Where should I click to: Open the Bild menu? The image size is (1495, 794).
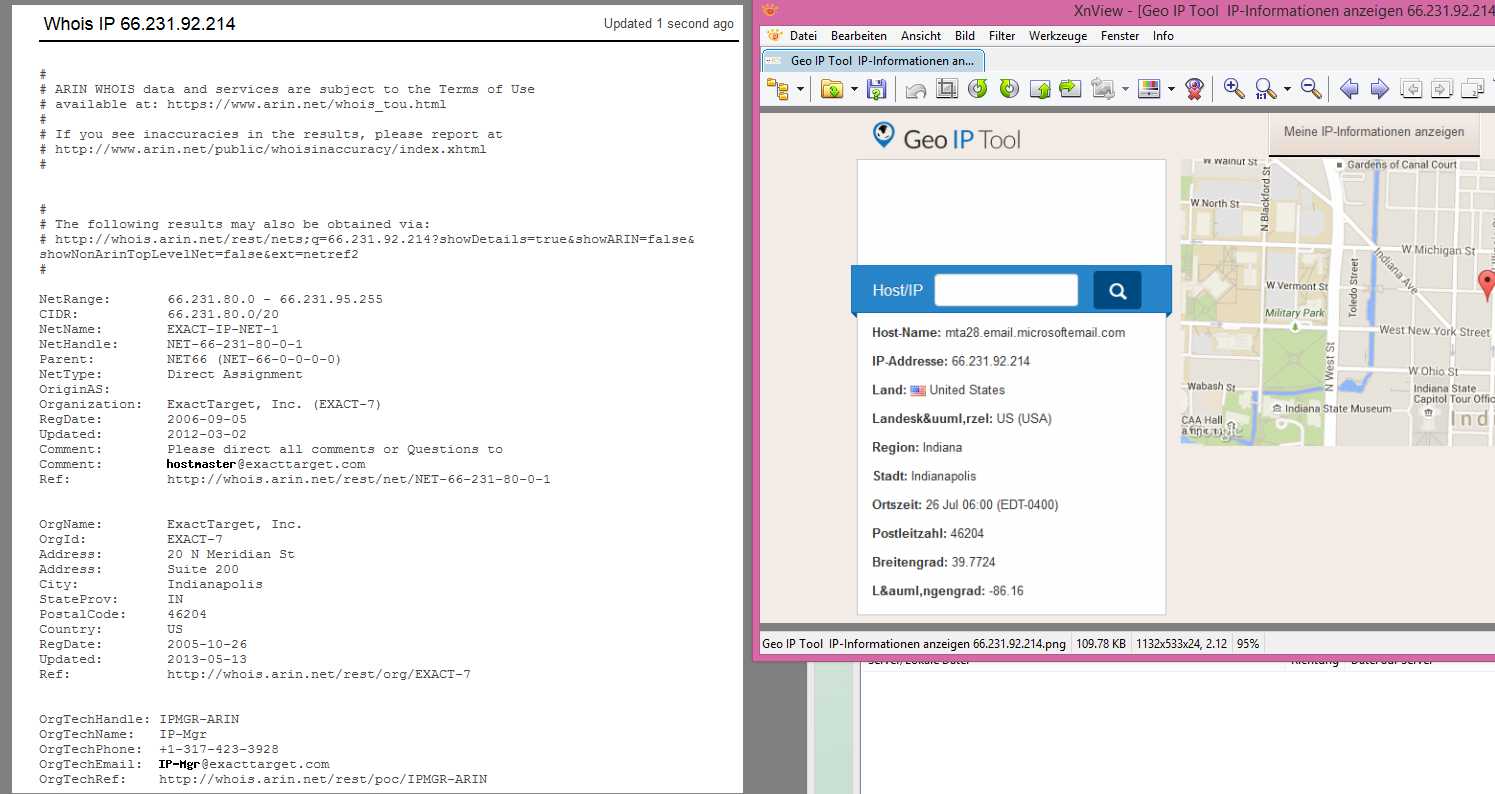(965, 36)
